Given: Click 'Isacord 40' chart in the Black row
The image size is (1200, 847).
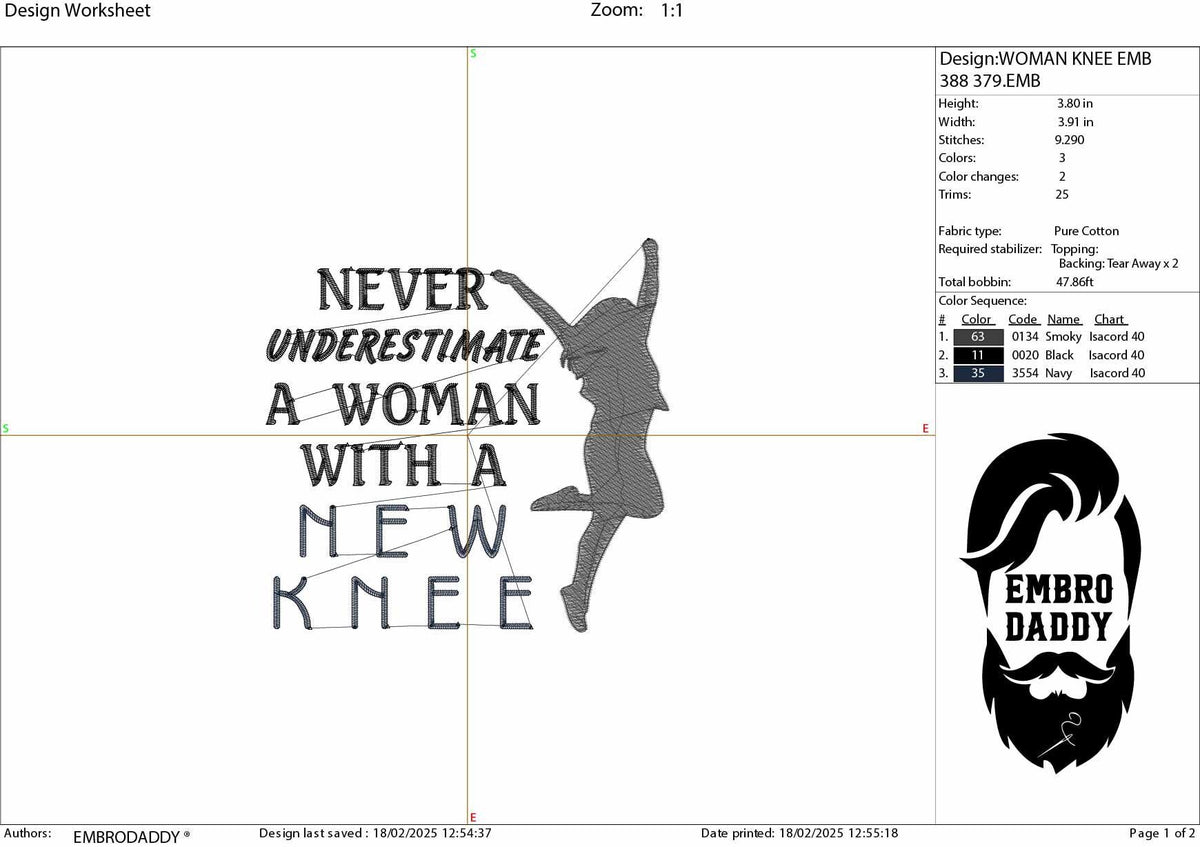Looking at the screenshot, I should (x=1117, y=355).
